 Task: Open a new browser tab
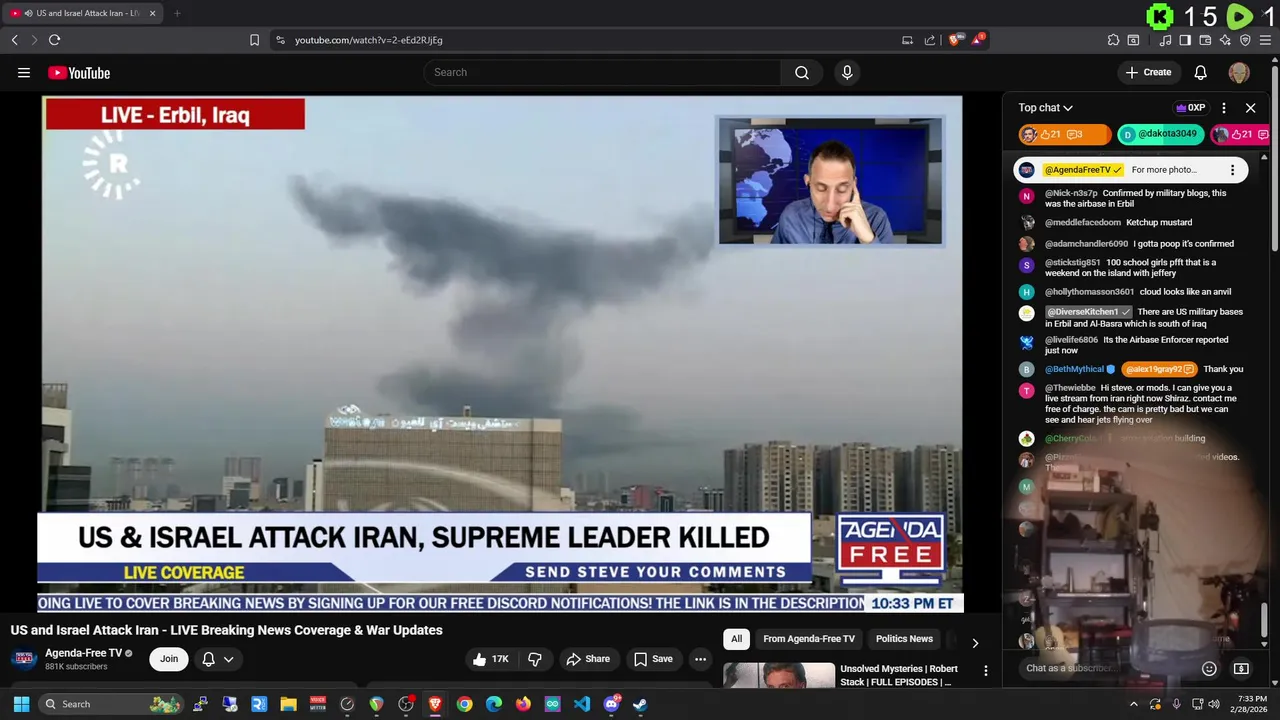coord(177,13)
